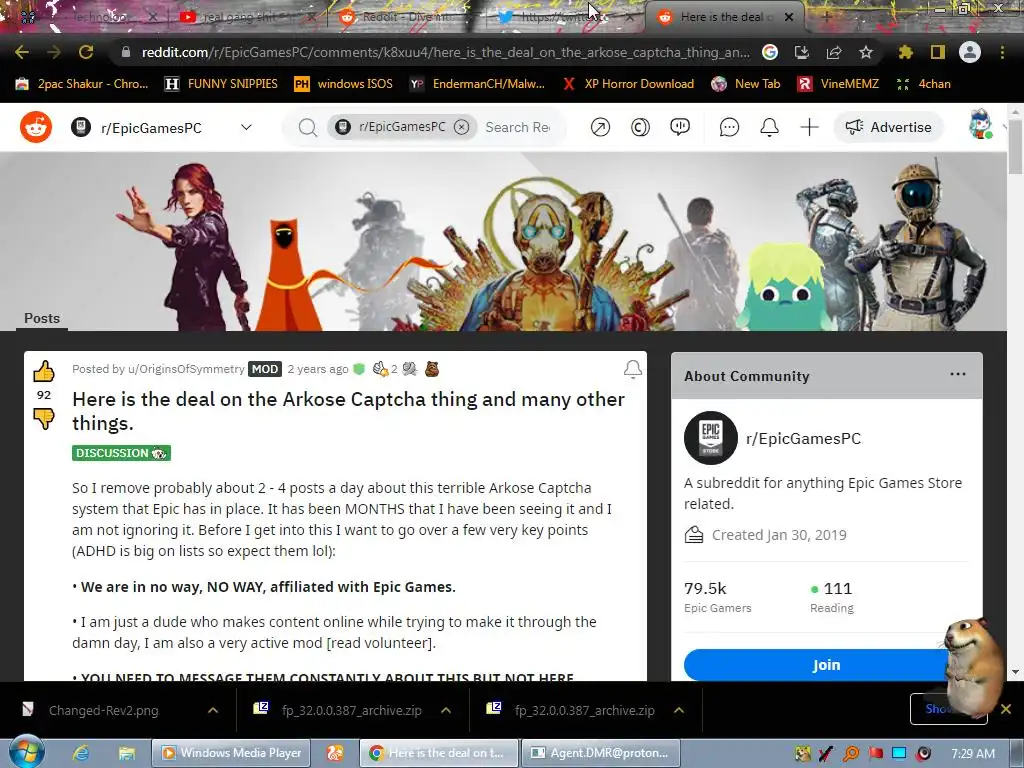Open Reddit notifications bell in header

pyautogui.click(x=769, y=127)
